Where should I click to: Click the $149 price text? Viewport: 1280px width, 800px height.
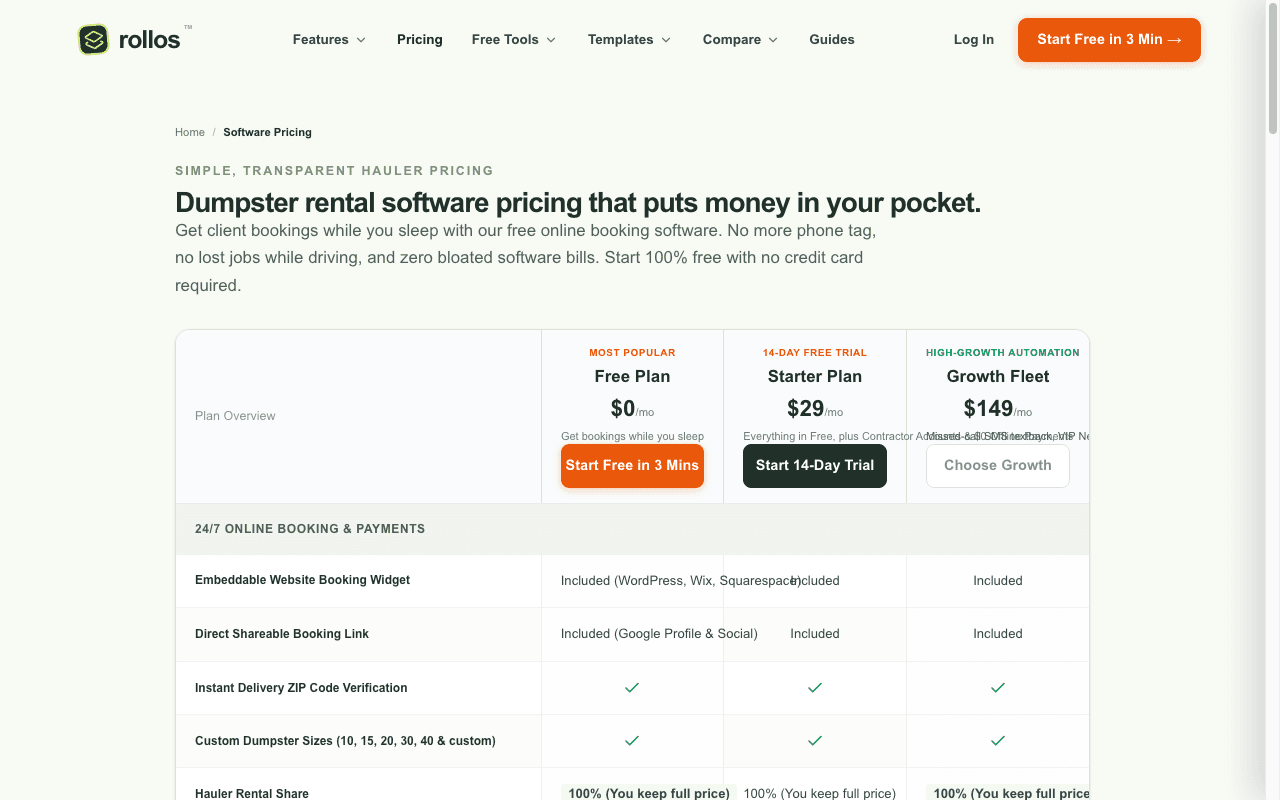pos(989,408)
